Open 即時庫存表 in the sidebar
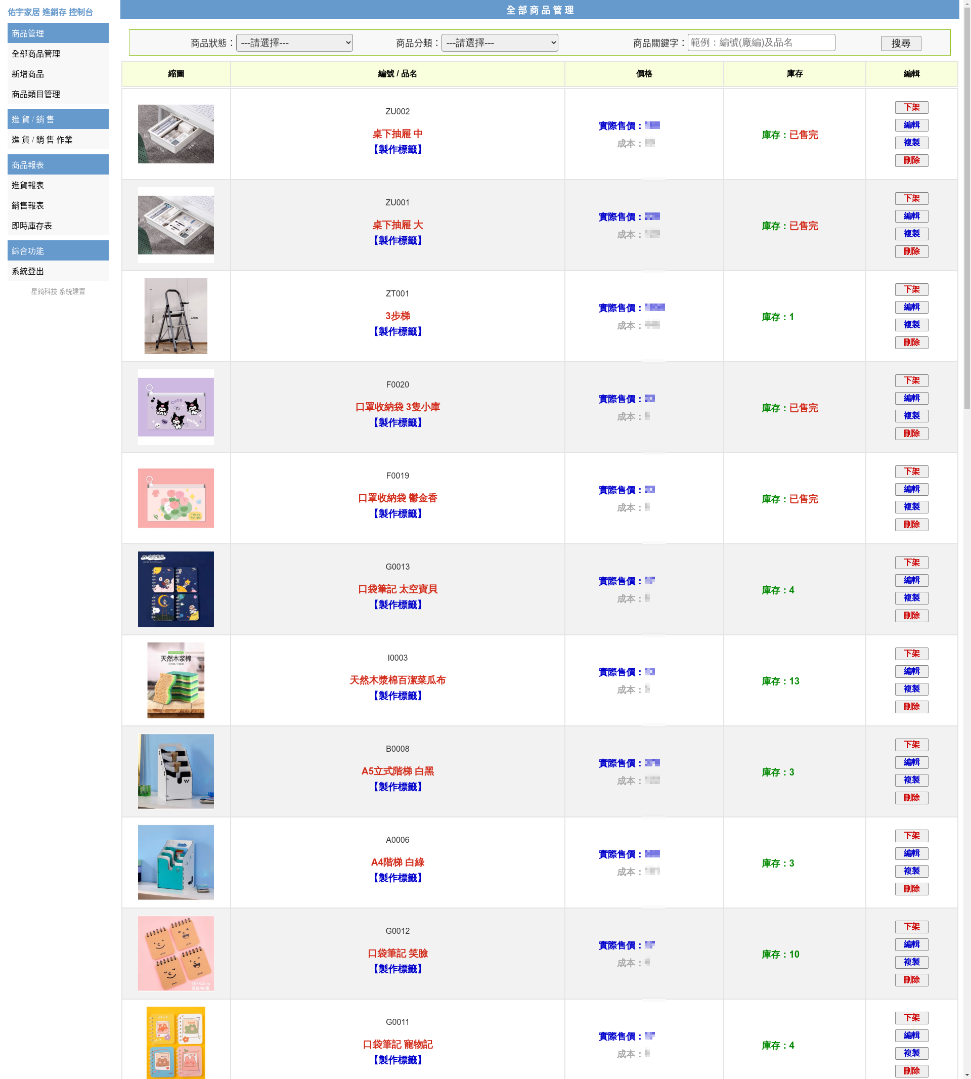 coord(32,226)
